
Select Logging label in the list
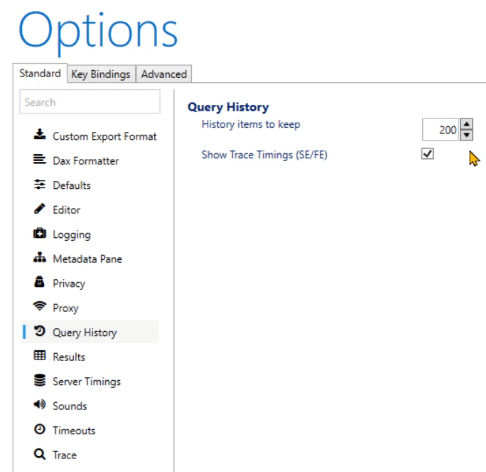pos(72,235)
